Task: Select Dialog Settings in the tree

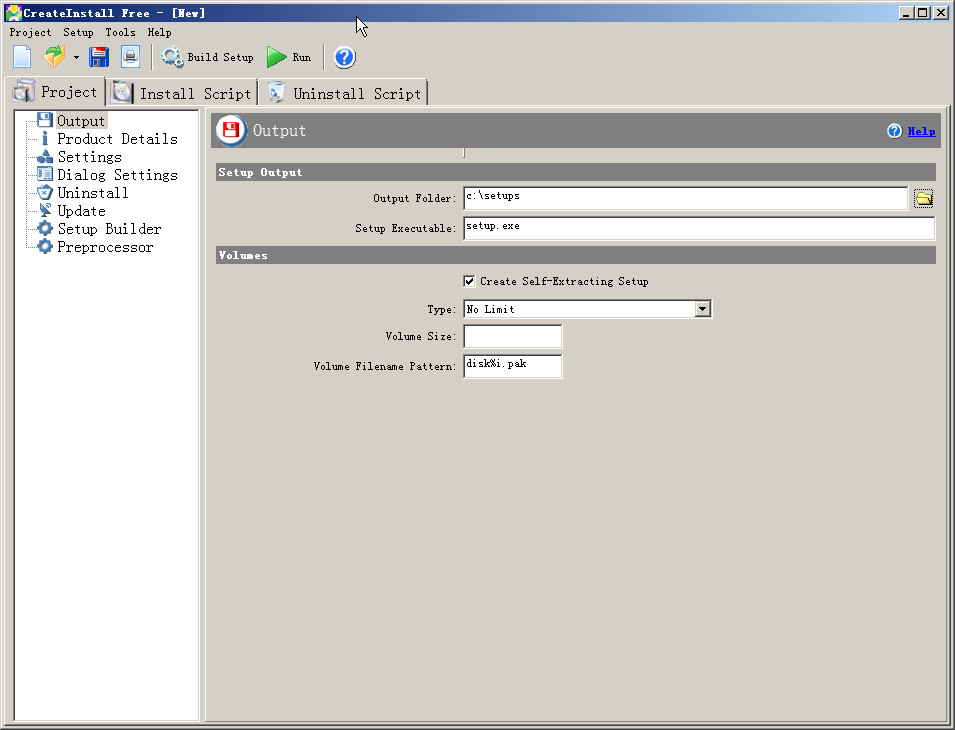Action: [117, 175]
